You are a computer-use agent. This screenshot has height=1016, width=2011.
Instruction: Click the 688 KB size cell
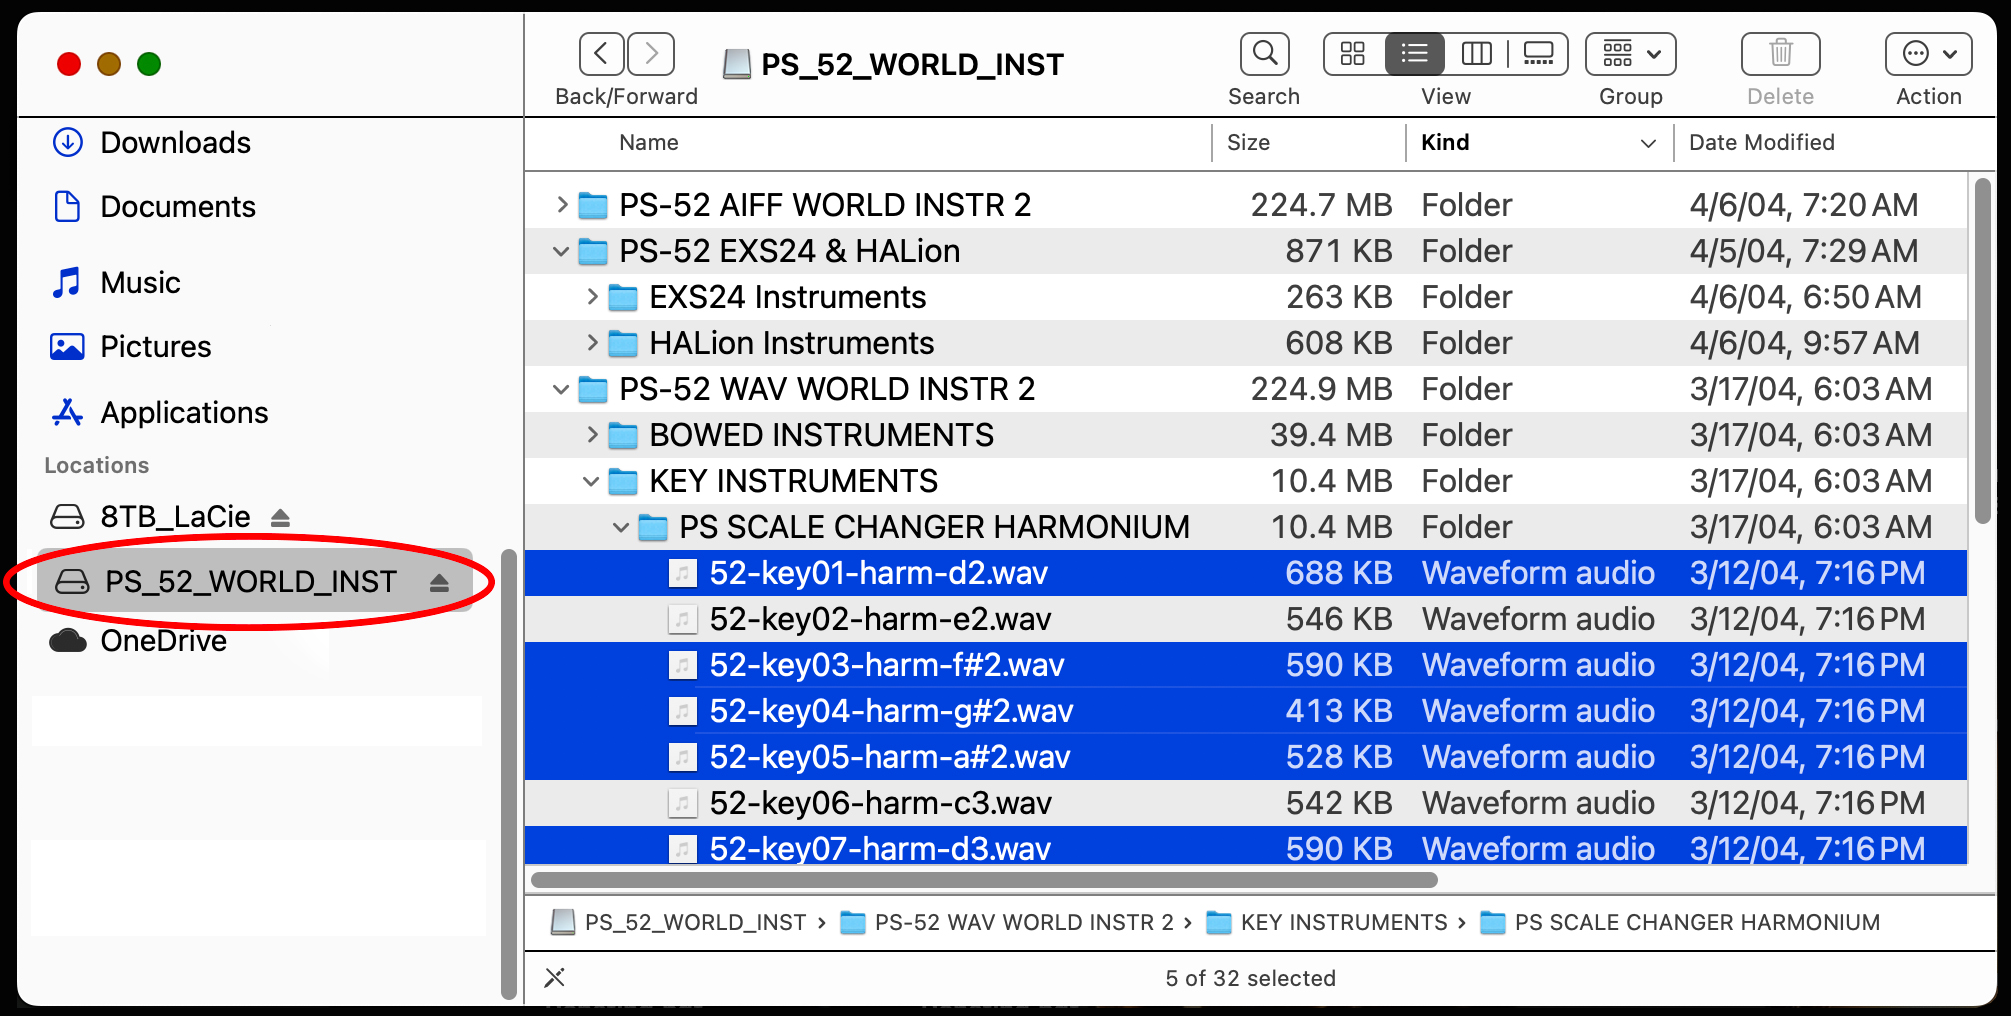(x=1338, y=573)
